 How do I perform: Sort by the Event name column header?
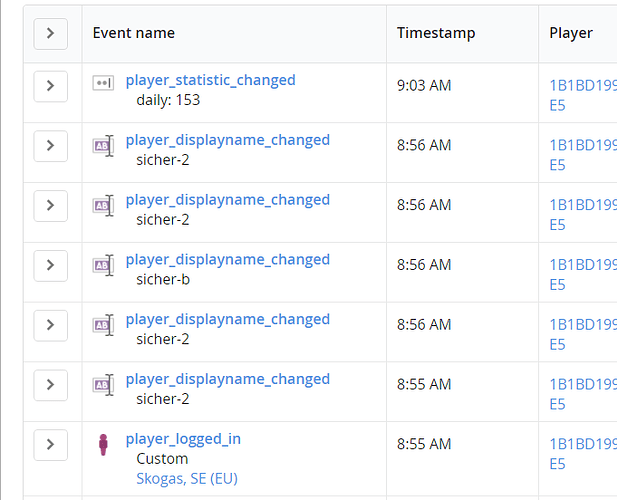pos(134,33)
